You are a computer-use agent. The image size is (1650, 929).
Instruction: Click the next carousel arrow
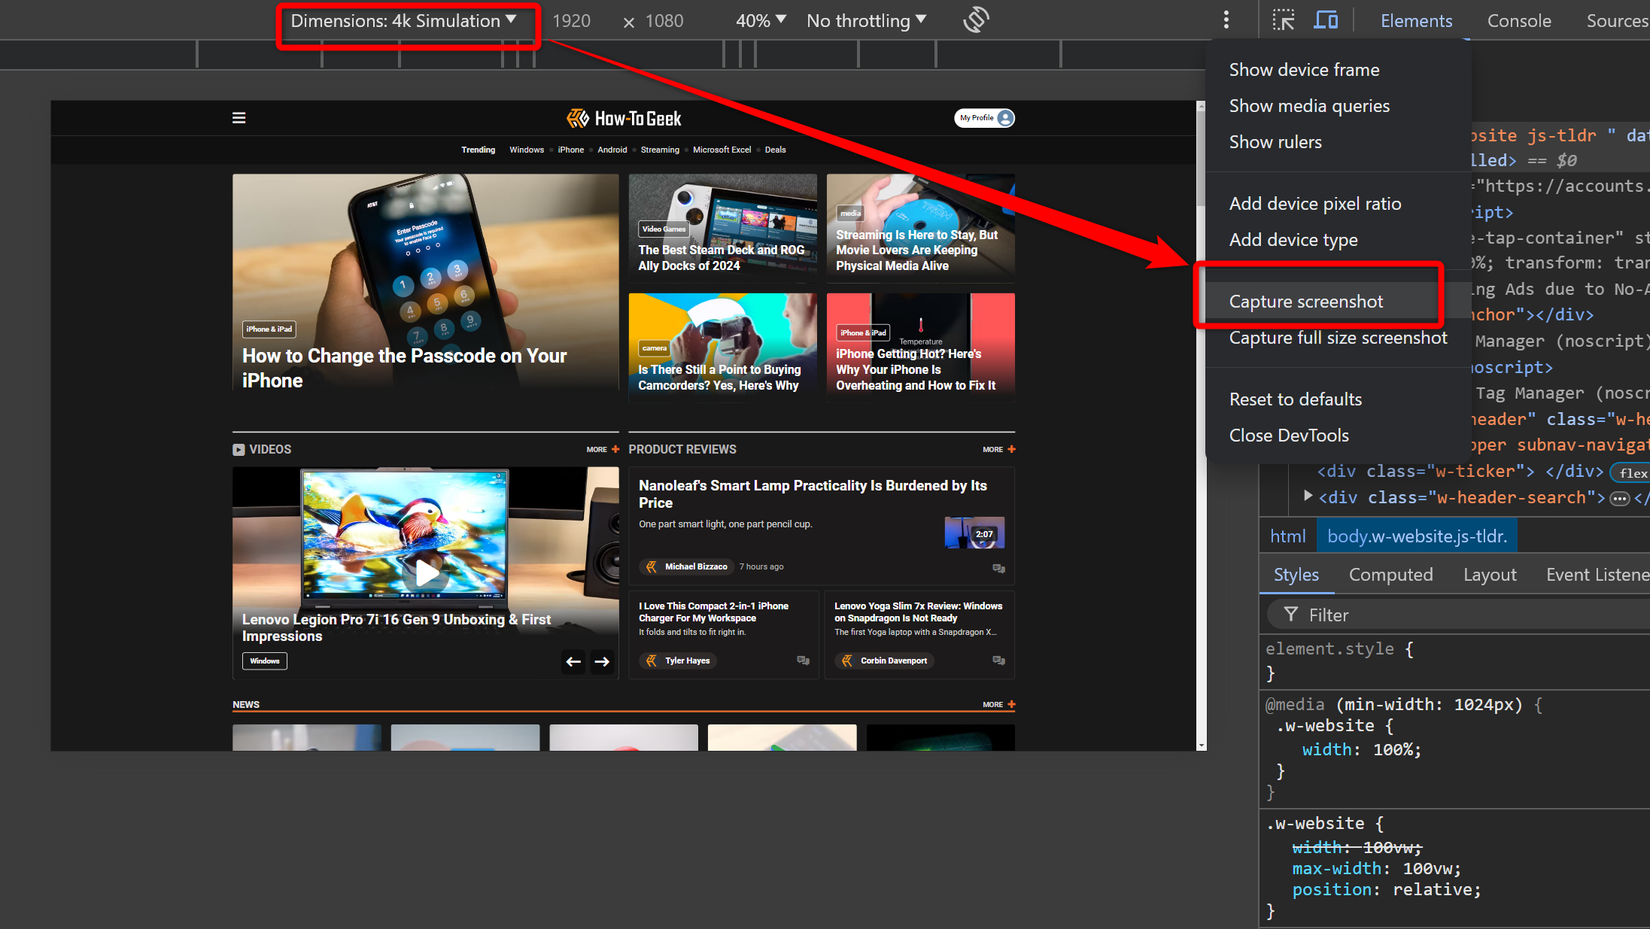pyautogui.click(x=602, y=661)
